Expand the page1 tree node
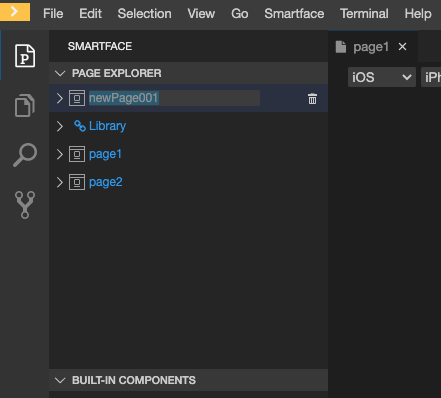 [x=60, y=154]
